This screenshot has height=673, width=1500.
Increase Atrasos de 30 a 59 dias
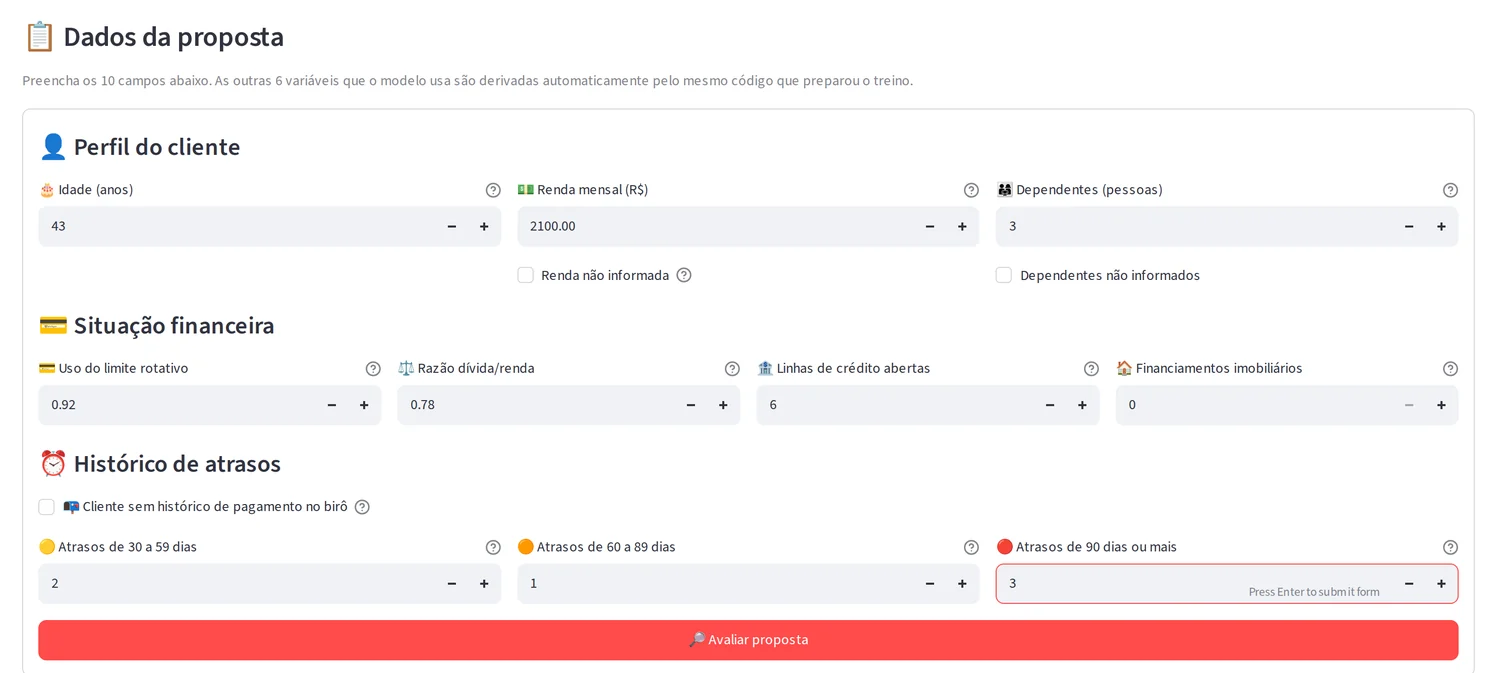tap(484, 584)
